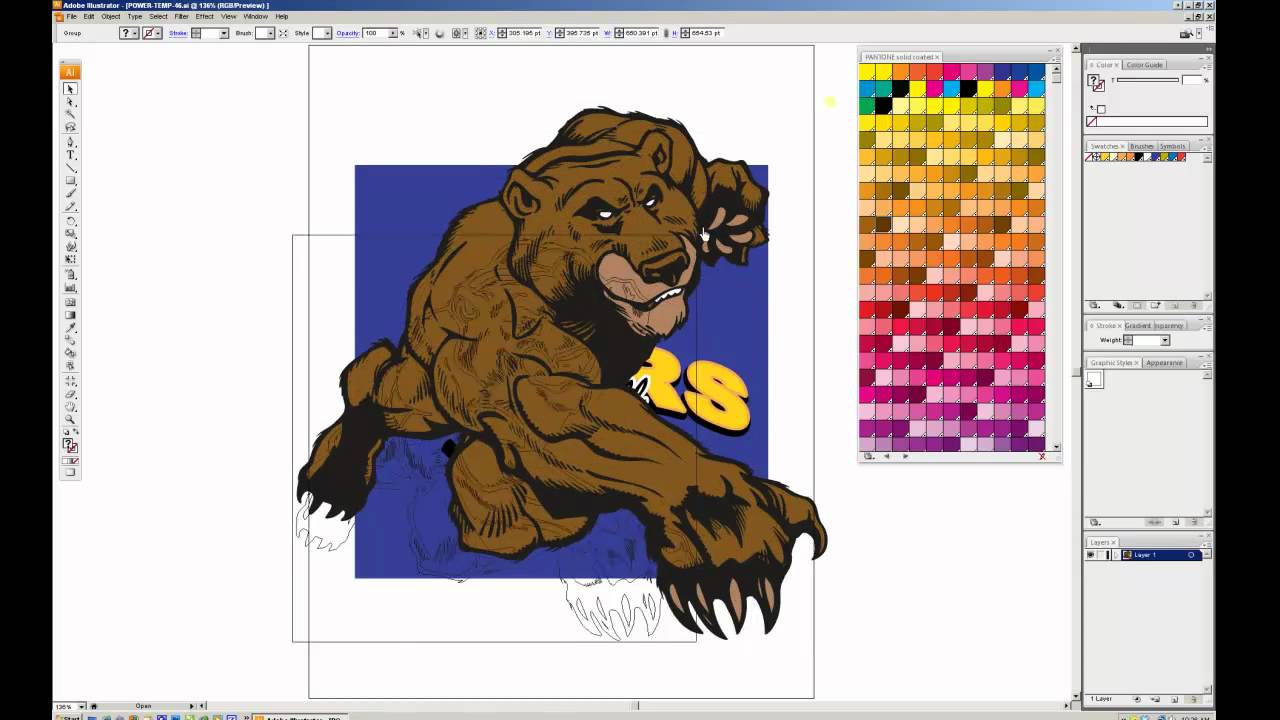Screen dimensions: 1280x720
Task: Open the Style dropdown in control bar
Action: 328,33
